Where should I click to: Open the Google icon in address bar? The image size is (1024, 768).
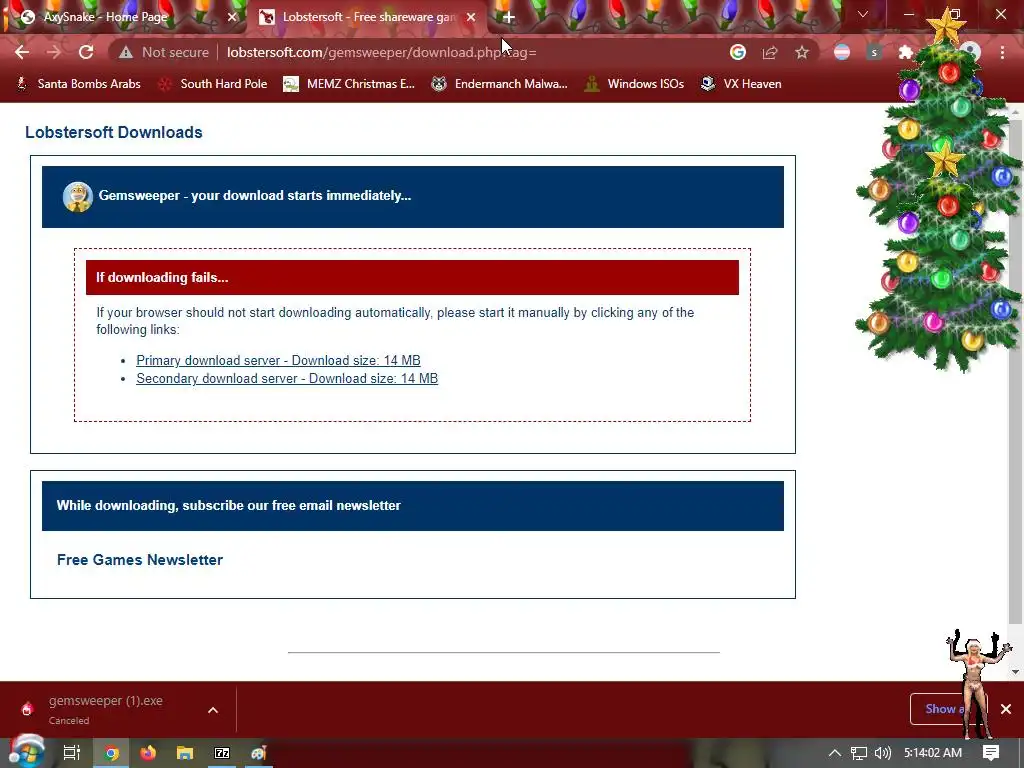pos(738,52)
